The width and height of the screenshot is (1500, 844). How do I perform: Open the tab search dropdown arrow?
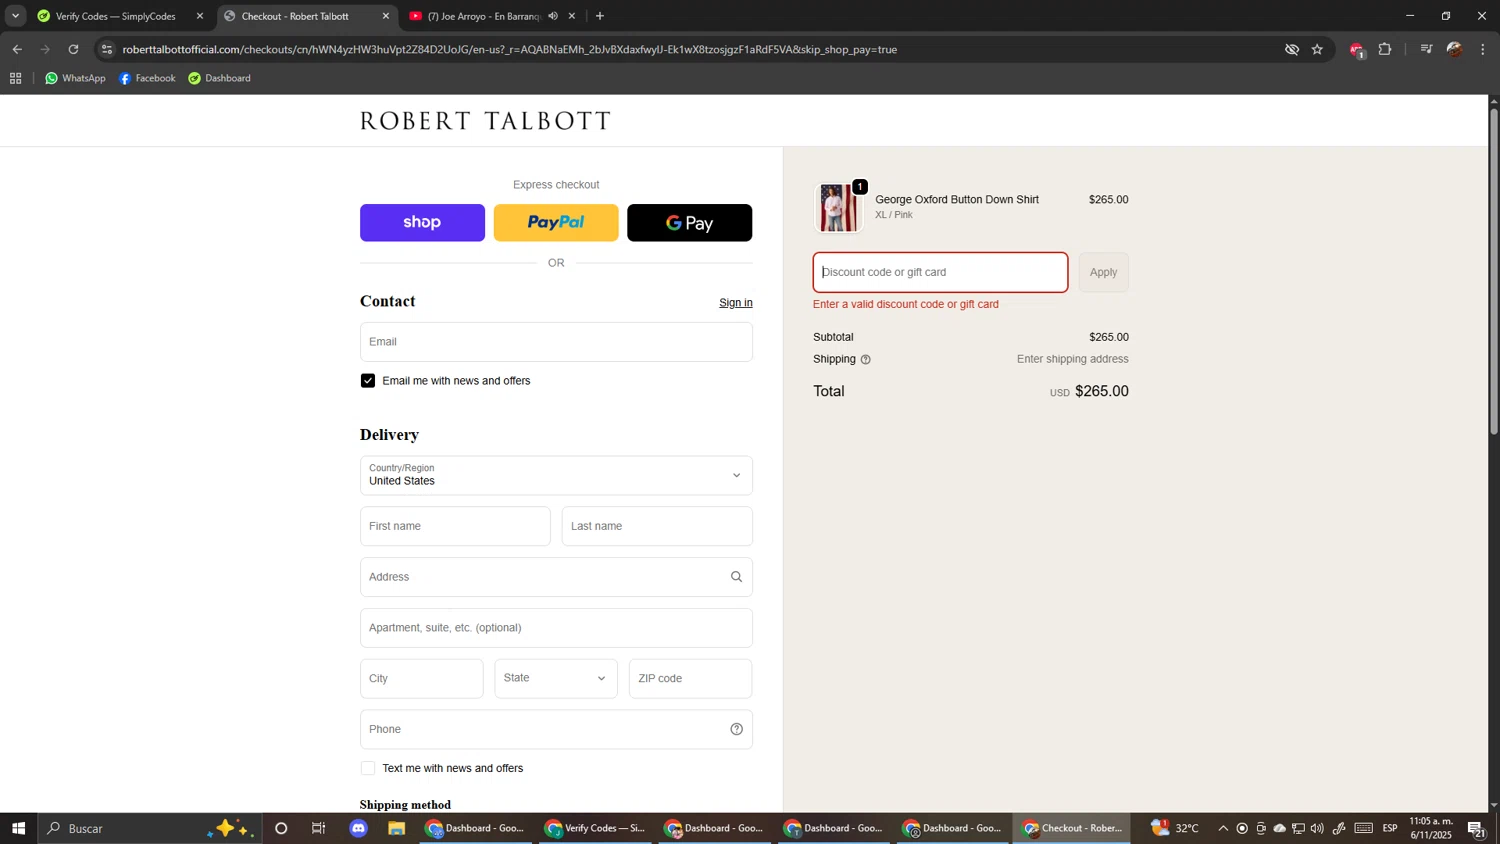(x=15, y=16)
